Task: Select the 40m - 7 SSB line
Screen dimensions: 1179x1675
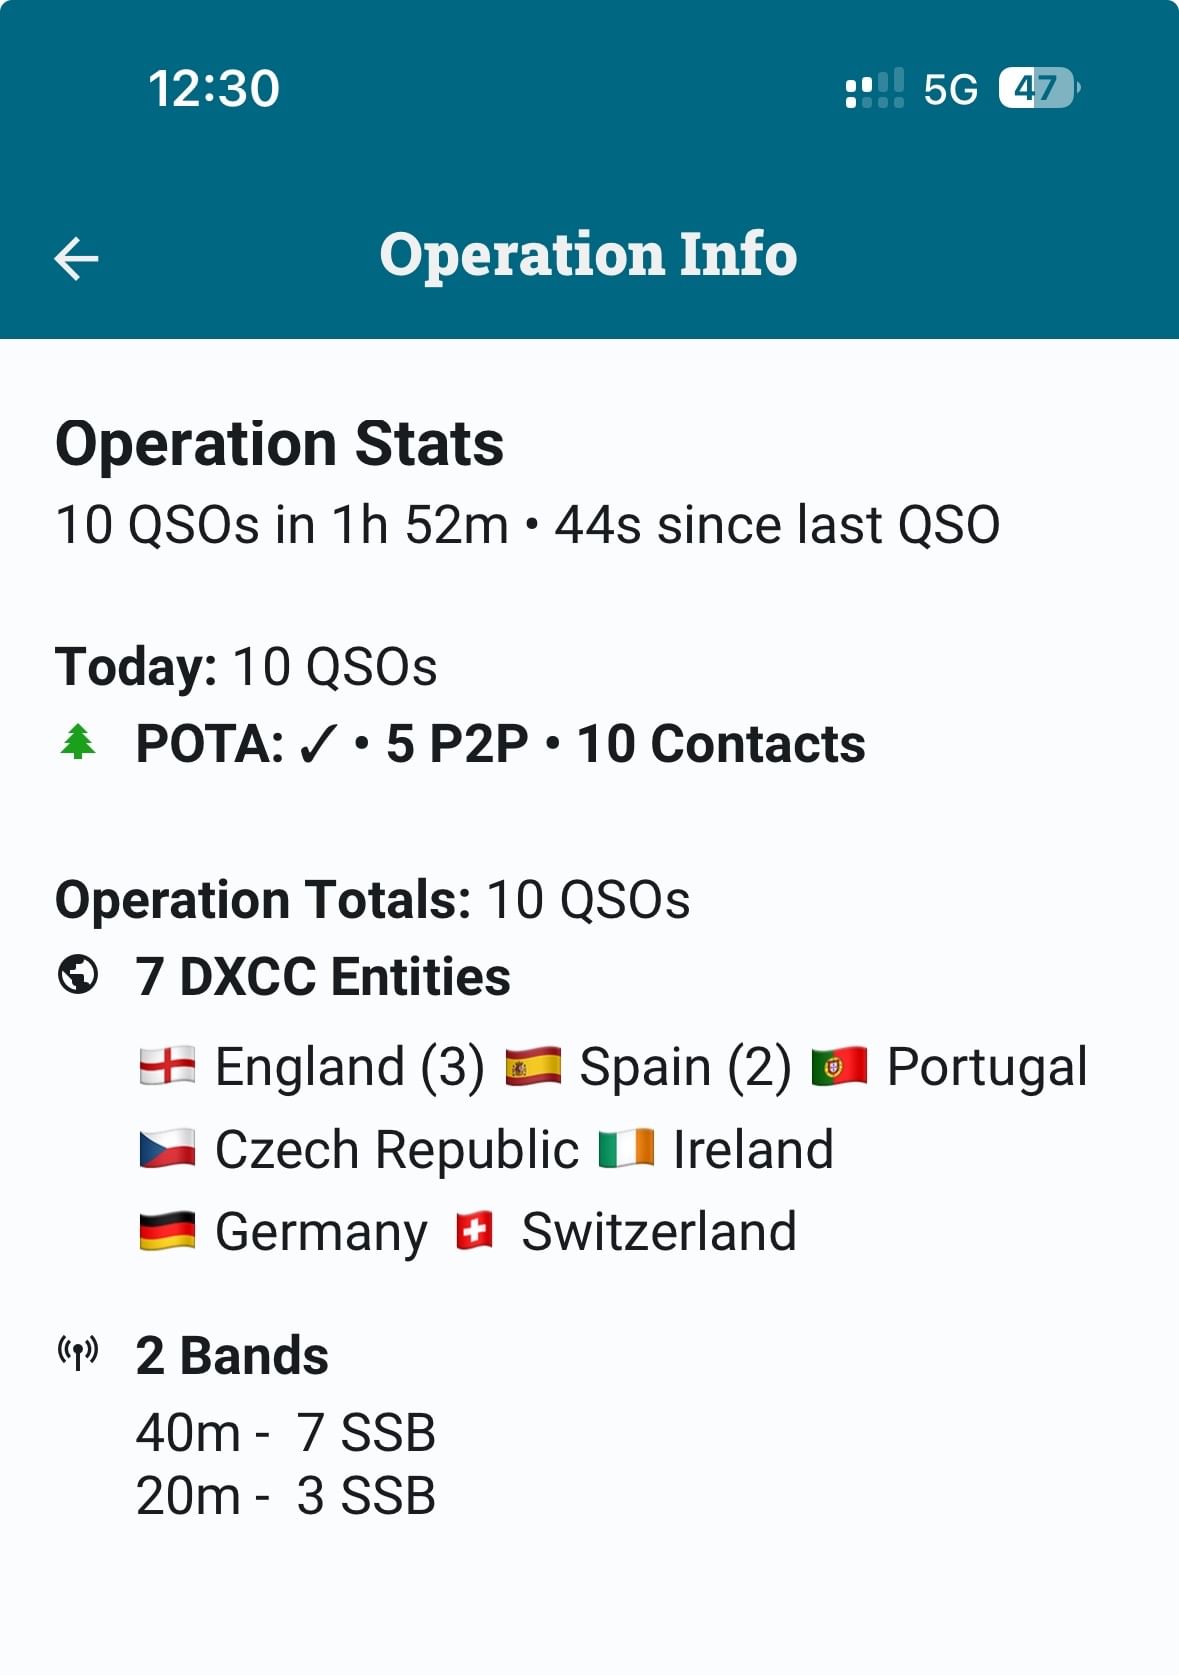Action: coord(286,1432)
